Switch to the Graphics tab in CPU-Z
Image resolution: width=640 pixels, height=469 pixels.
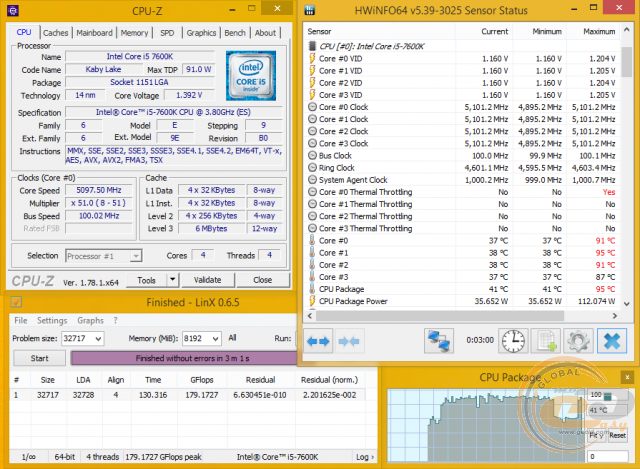click(x=201, y=33)
